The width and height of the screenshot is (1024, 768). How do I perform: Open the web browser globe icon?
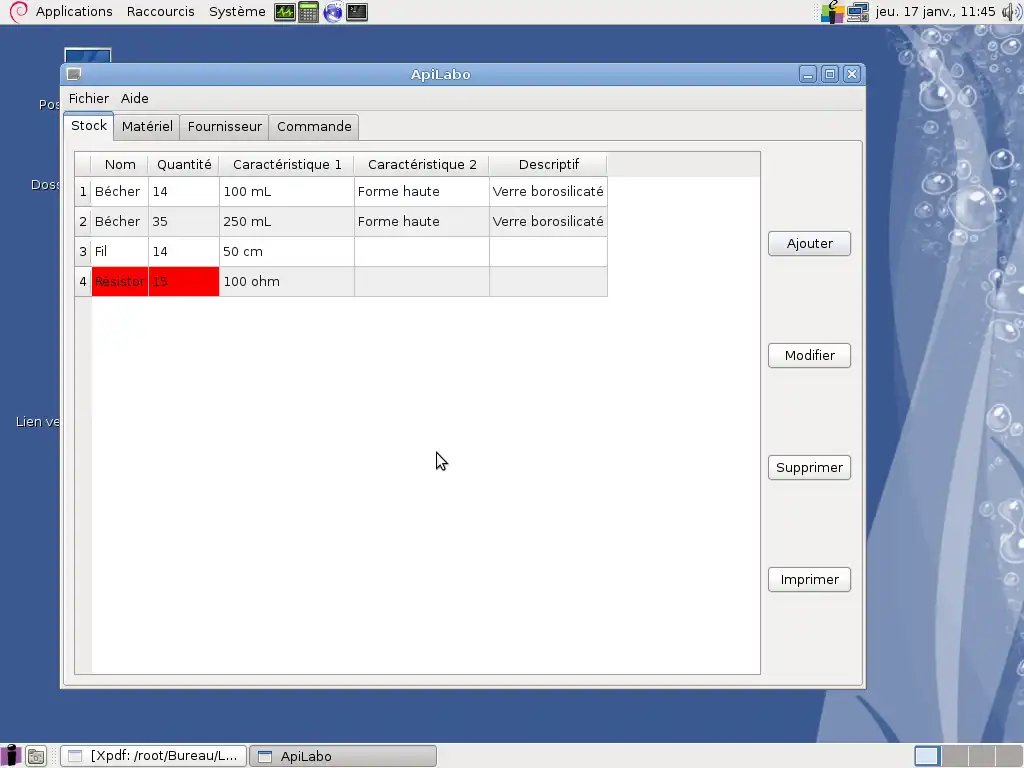(332, 12)
